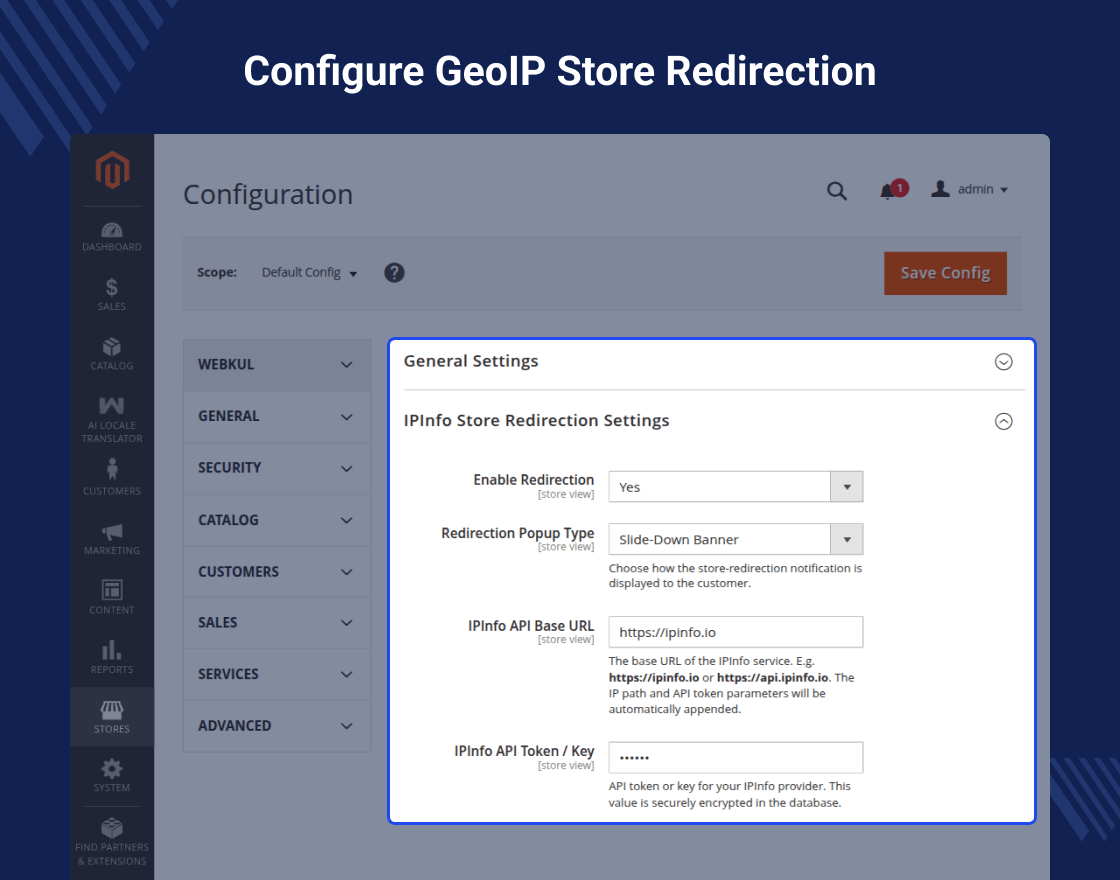Expand the SALES configuration tab
Image resolution: width=1120 pixels, height=880 pixels.
276,623
